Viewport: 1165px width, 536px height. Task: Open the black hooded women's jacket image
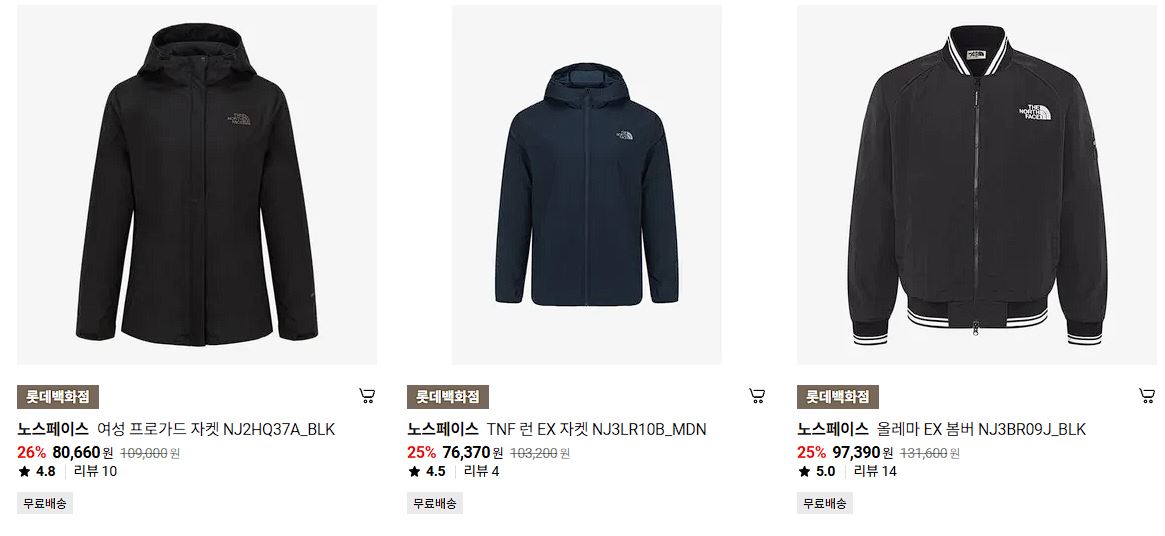(197, 184)
